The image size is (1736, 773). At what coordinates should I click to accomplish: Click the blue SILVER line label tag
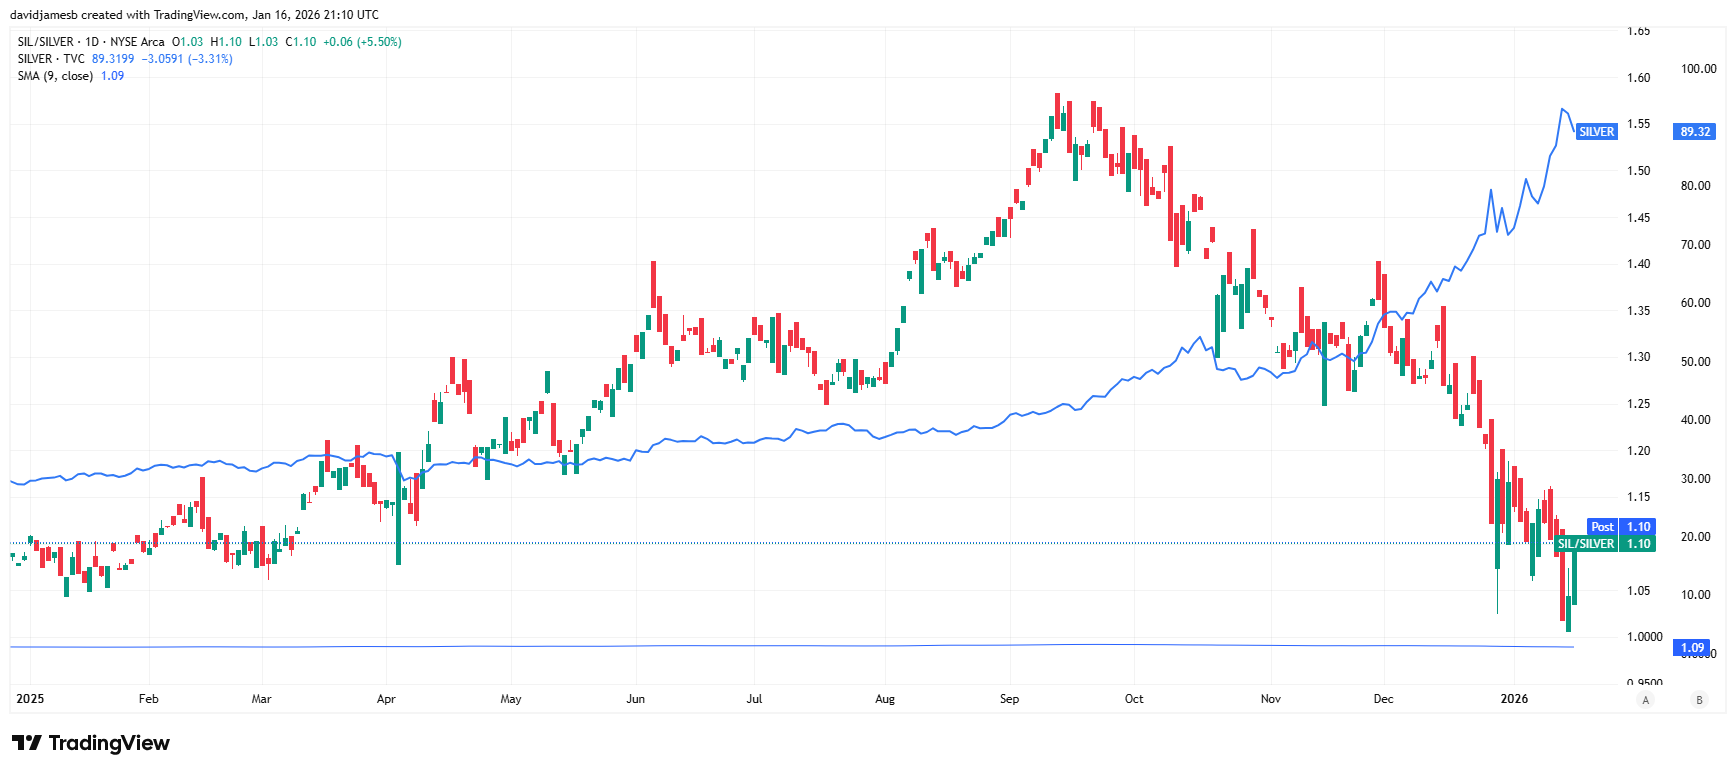1596,132
